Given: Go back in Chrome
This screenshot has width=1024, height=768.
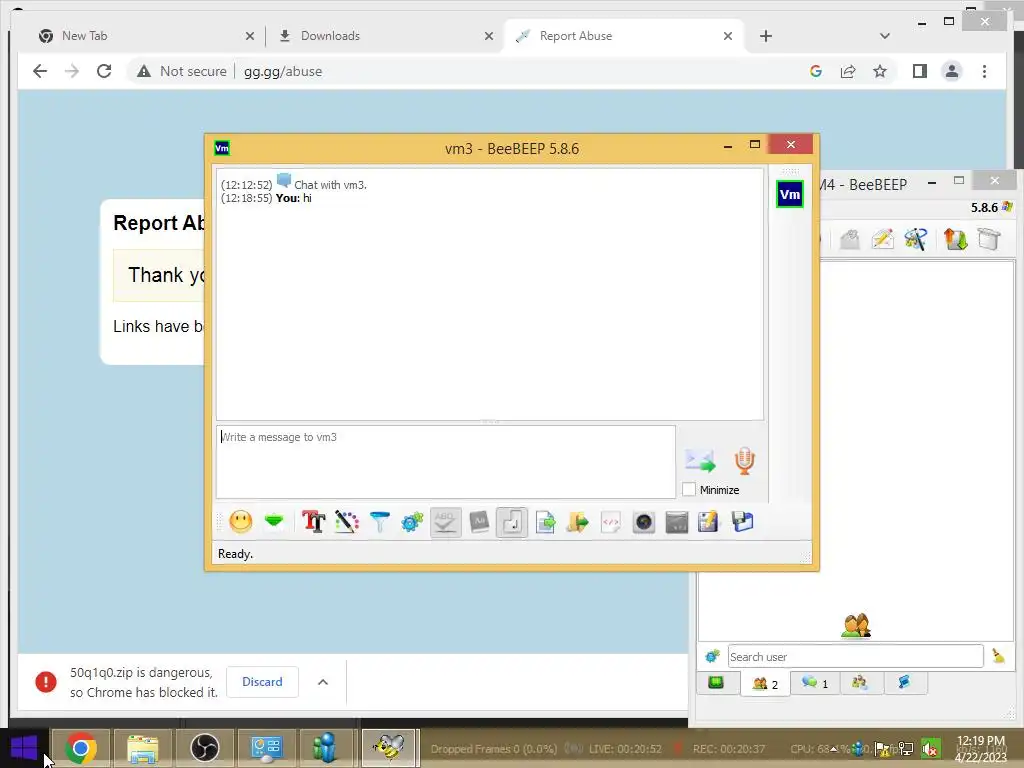Looking at the screenshot, I should click(40, 71).
